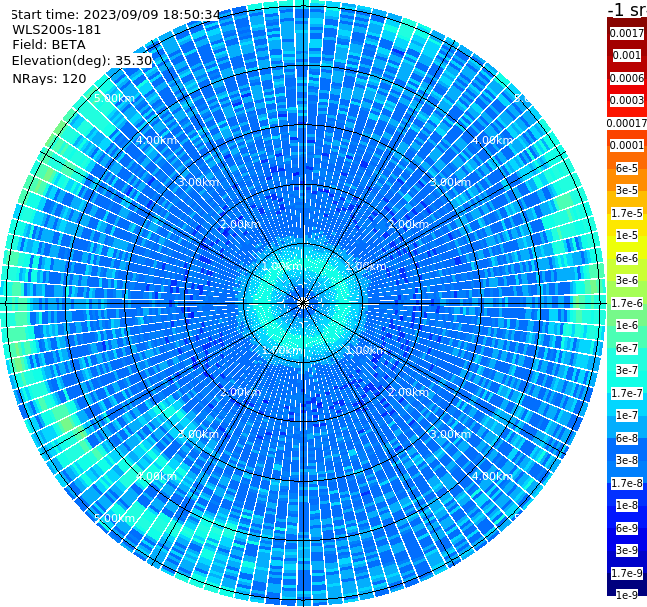Click the 1.7e-9 colorbar label
647x607 pixels.
pyautogui.click(x=627, y=573)
